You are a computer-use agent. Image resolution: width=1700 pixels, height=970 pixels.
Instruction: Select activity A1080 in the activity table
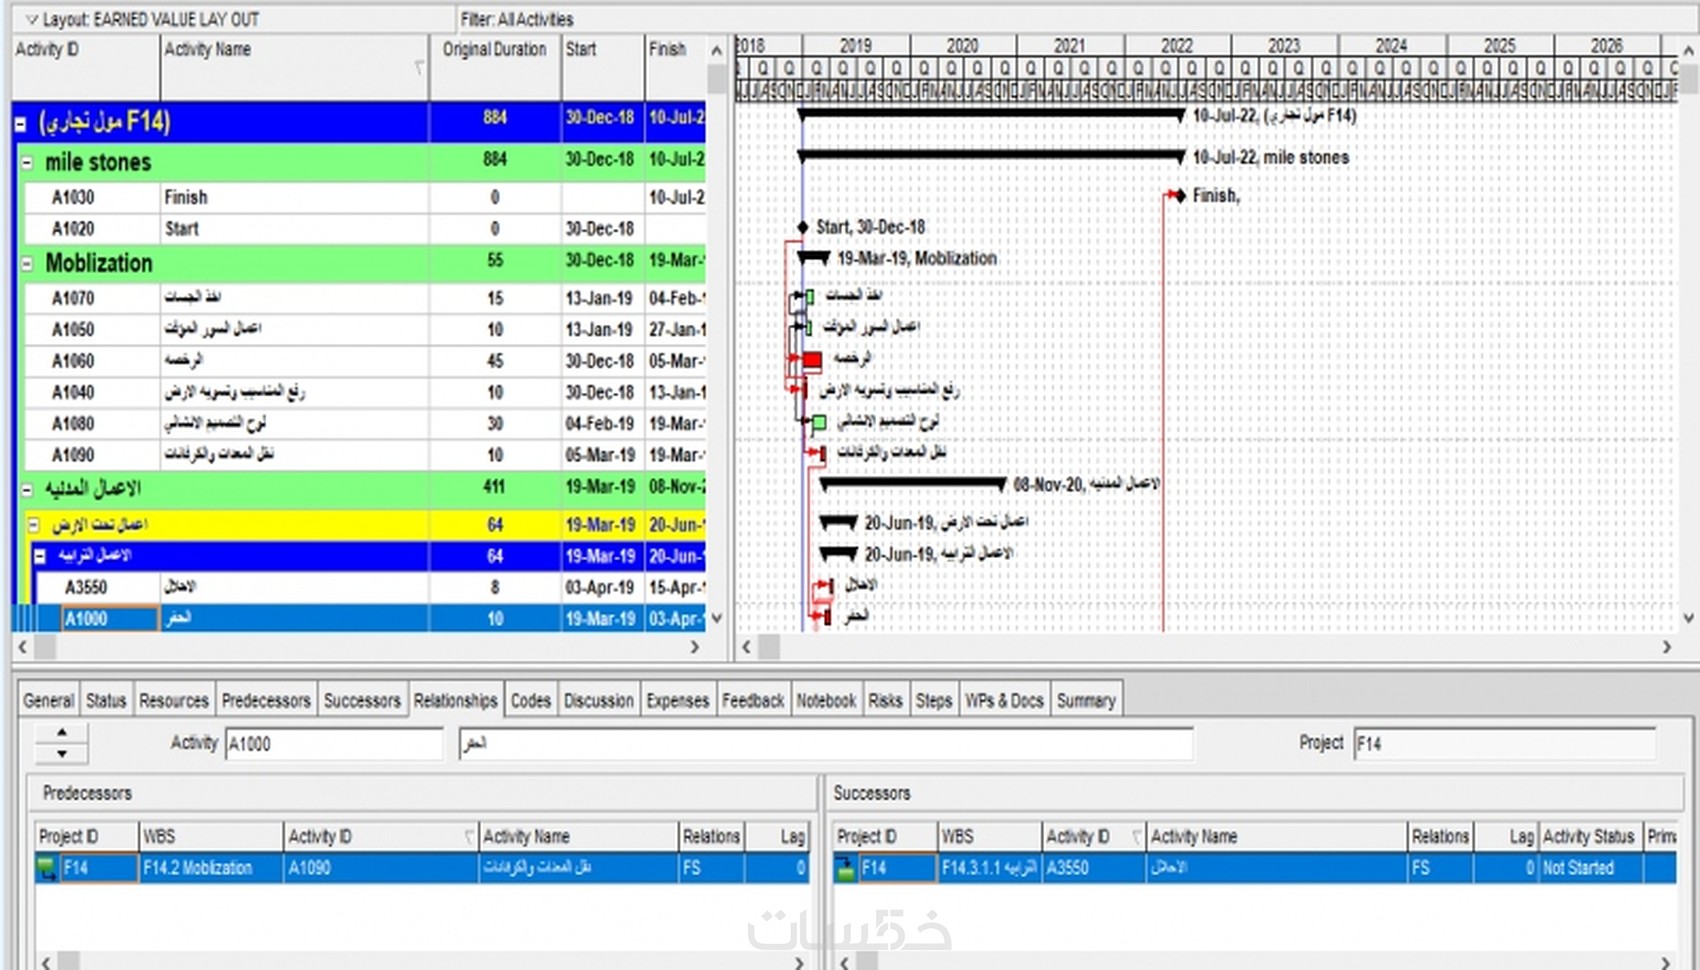click(x=364, y=424)
